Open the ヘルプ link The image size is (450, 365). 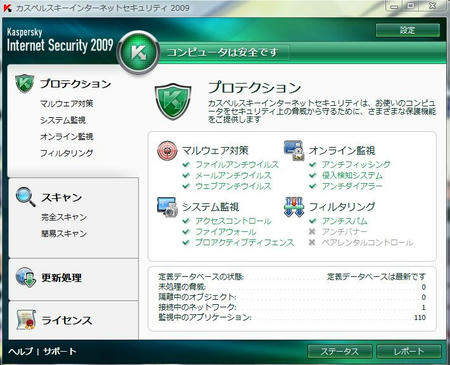[21, 351]
